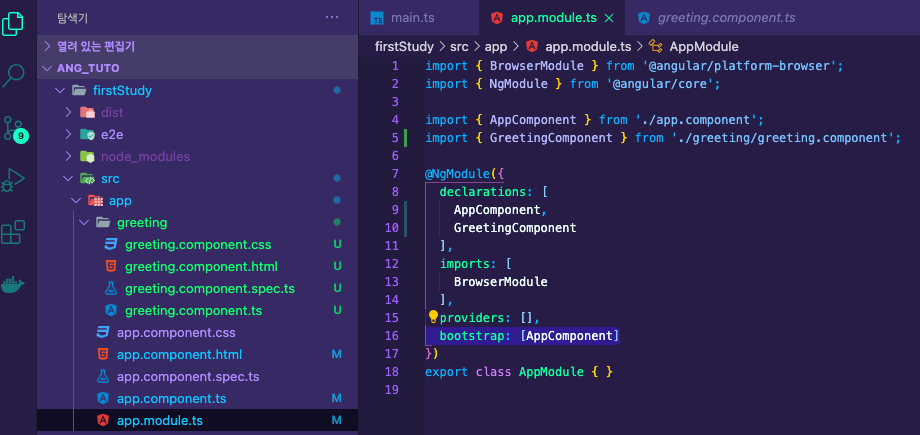The image size is (920, 435).
Task: Click CSS icon of app.component.css
Action: click(103, 333)
